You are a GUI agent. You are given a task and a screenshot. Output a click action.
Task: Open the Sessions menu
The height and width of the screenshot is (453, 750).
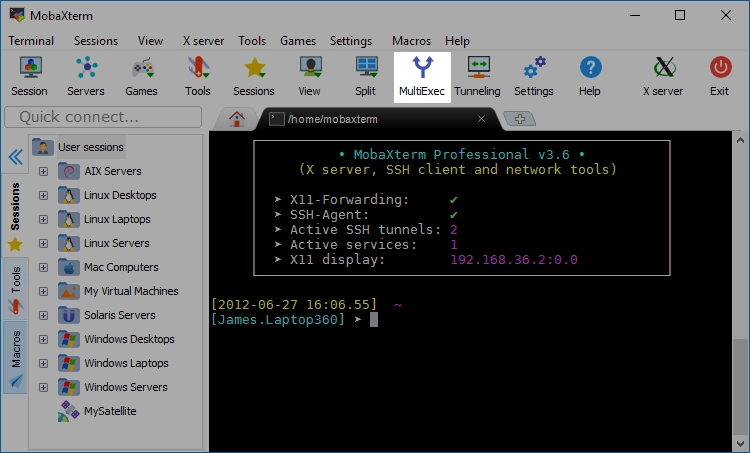[96, 41]
